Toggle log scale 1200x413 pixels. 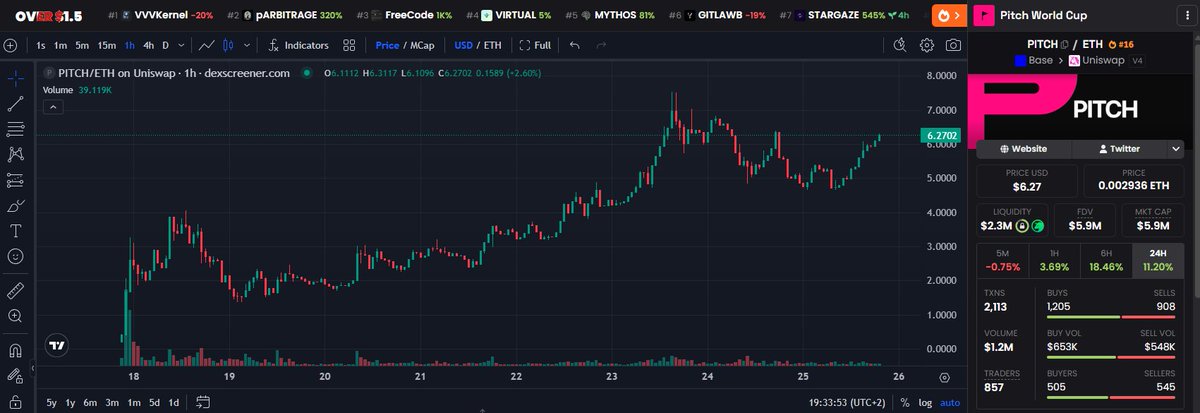point(923,402)
